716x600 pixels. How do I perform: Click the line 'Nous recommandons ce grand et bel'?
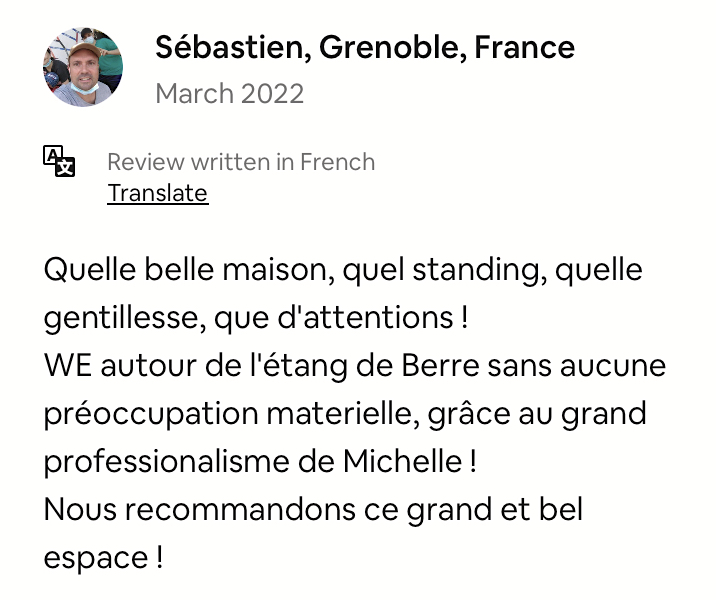coord(313,509)
